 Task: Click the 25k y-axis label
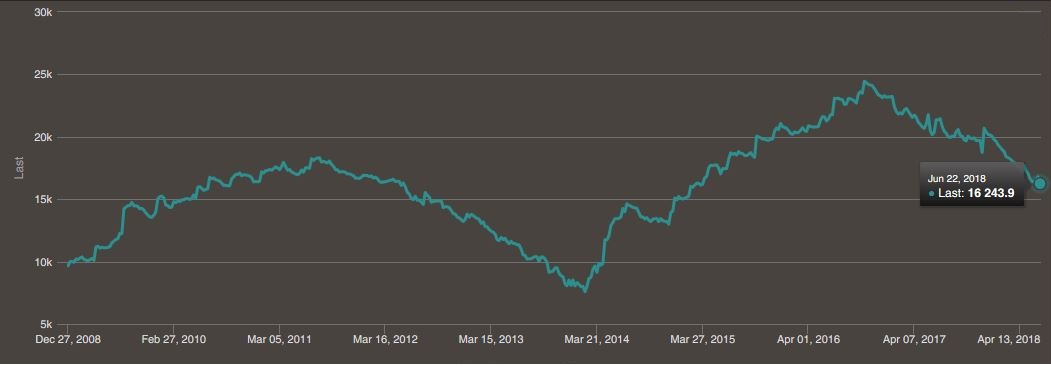click(44, 74)
